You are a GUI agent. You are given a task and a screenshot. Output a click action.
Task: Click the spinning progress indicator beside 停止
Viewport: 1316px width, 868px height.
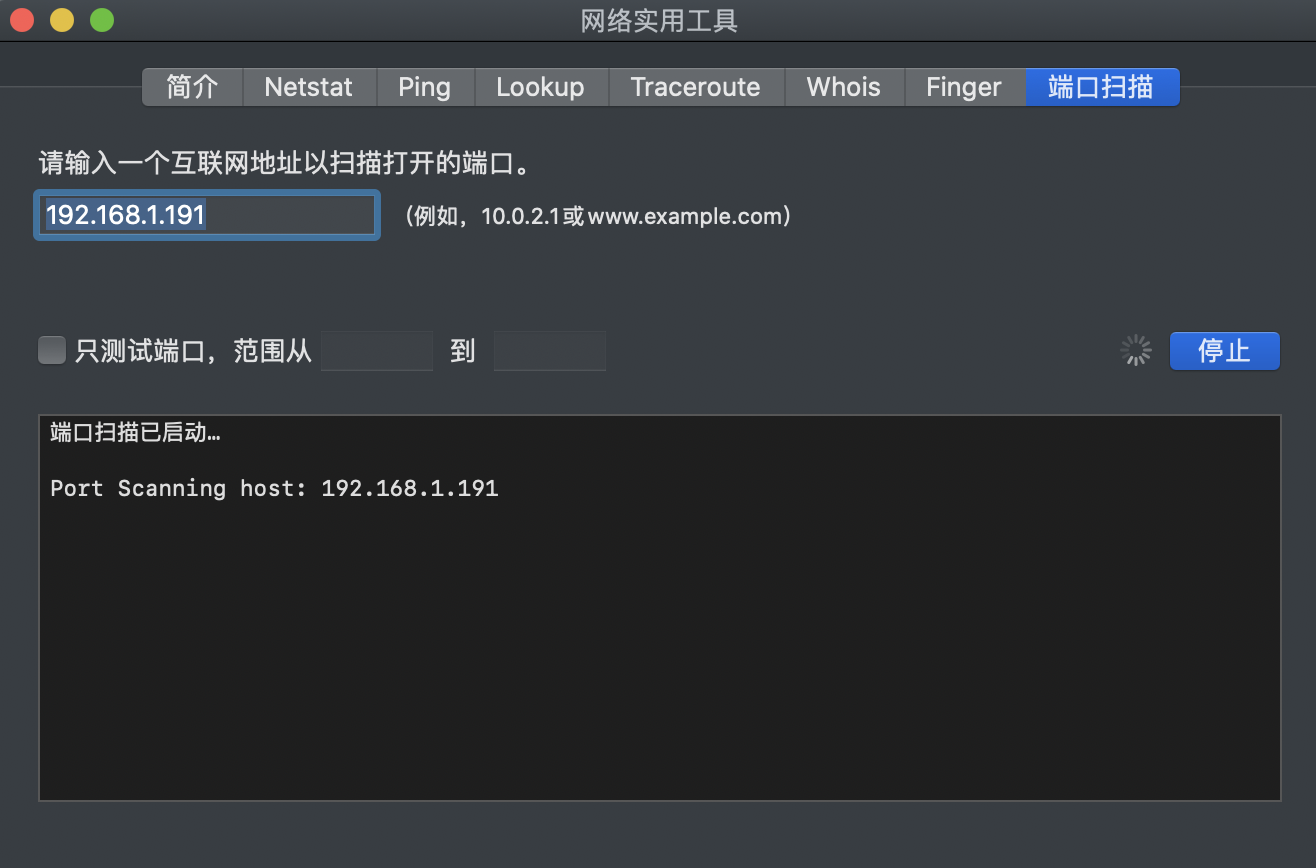(1136, 351)
